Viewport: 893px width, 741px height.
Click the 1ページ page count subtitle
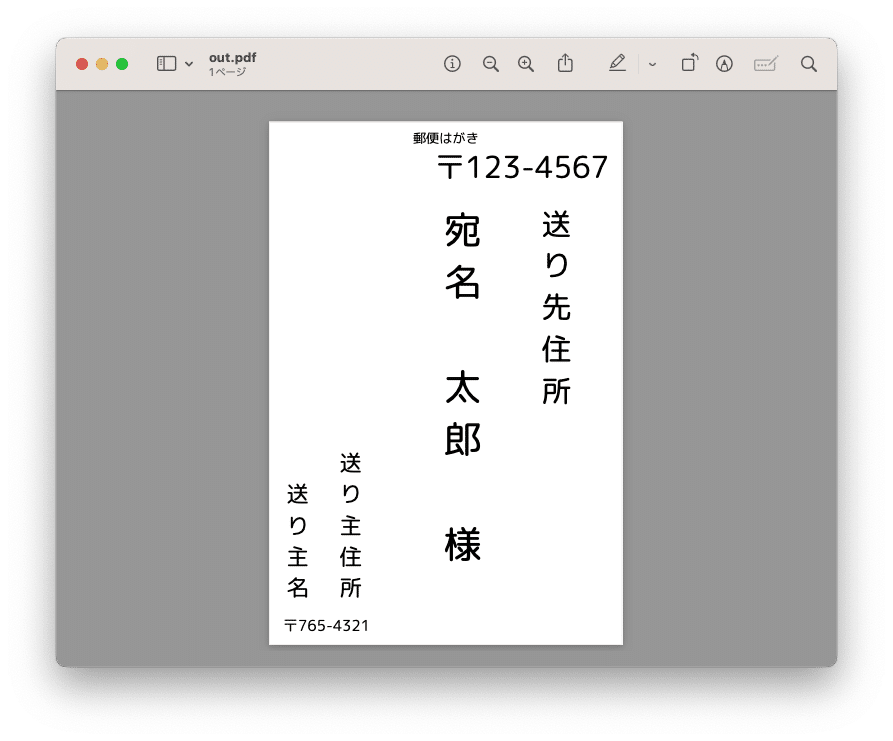pos(227,72)
